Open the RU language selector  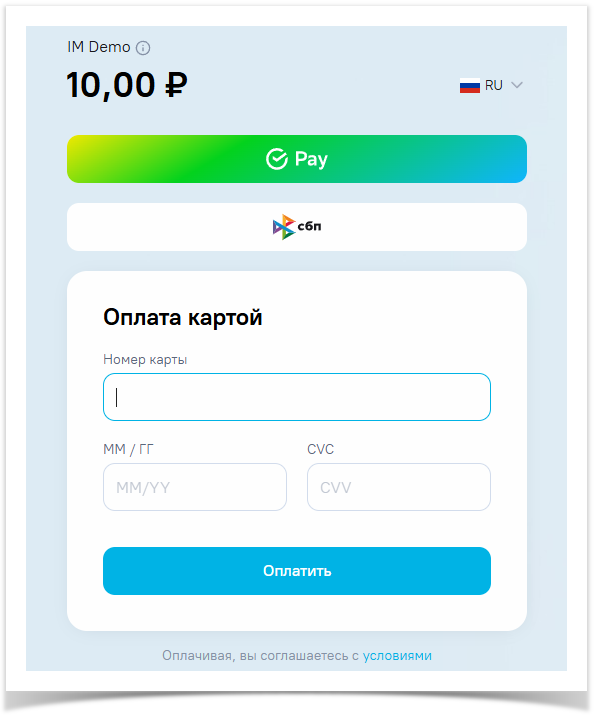point(493,86)
